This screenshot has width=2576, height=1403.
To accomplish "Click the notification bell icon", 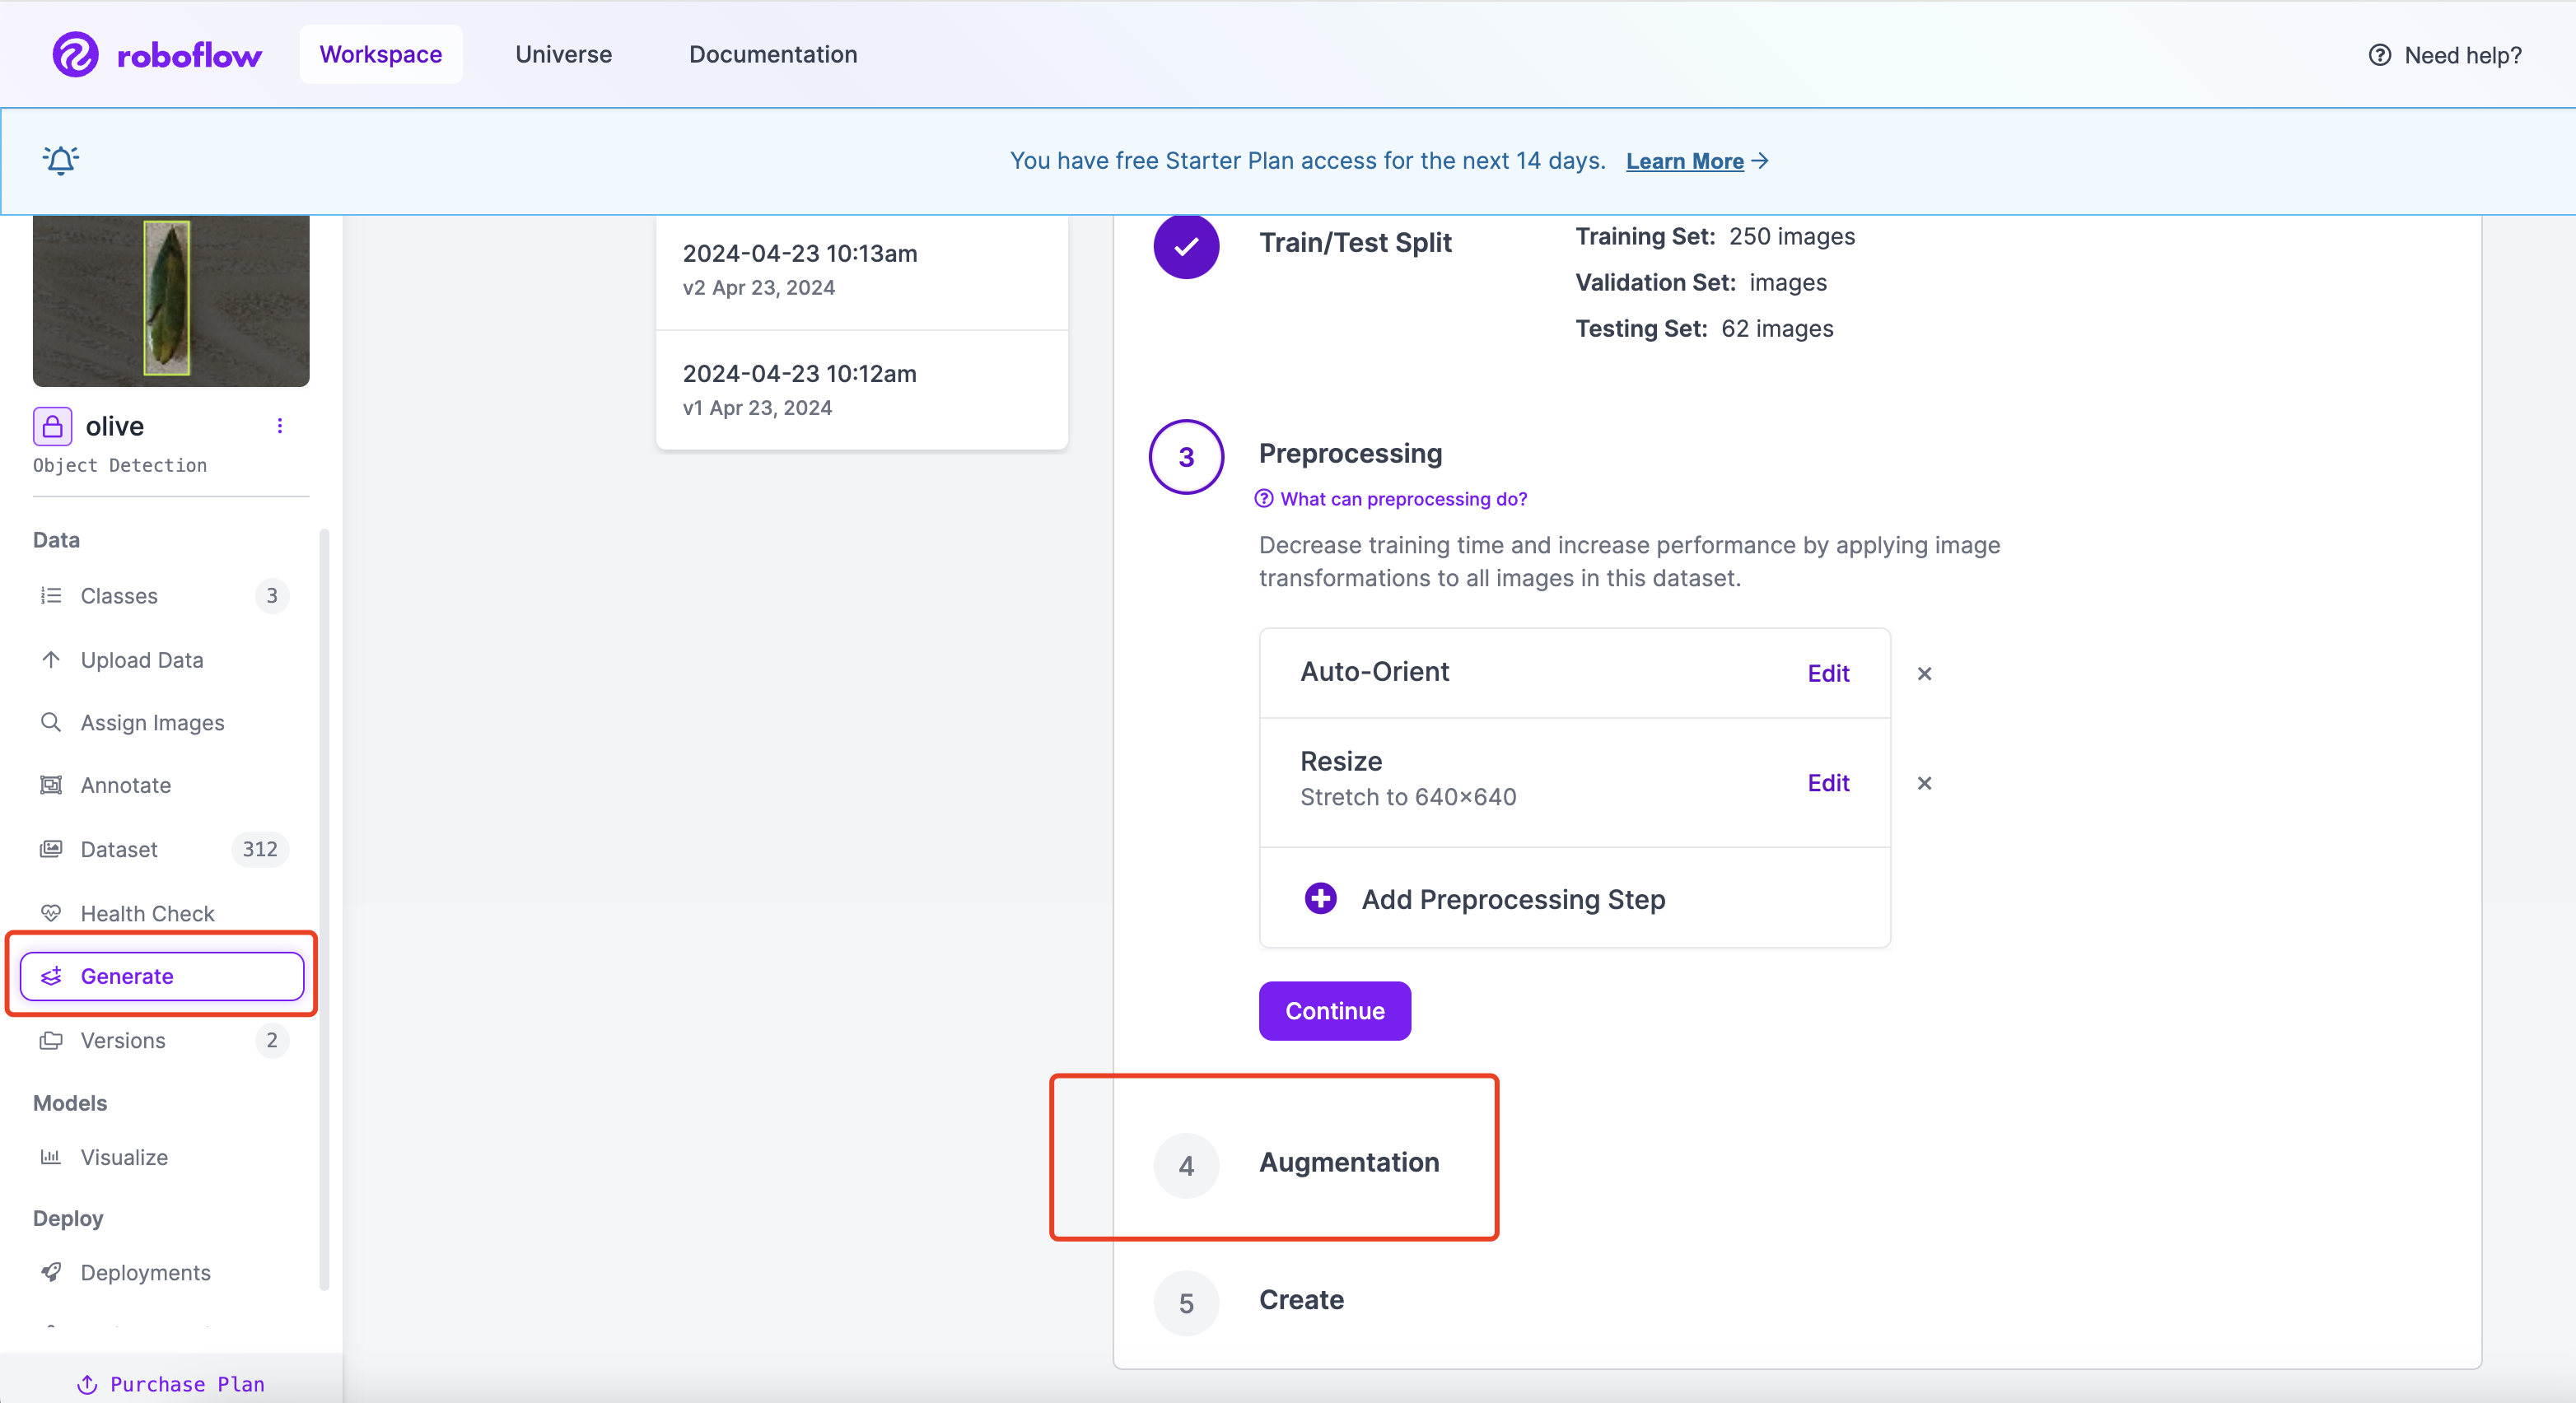I will (x=60, y=160).
